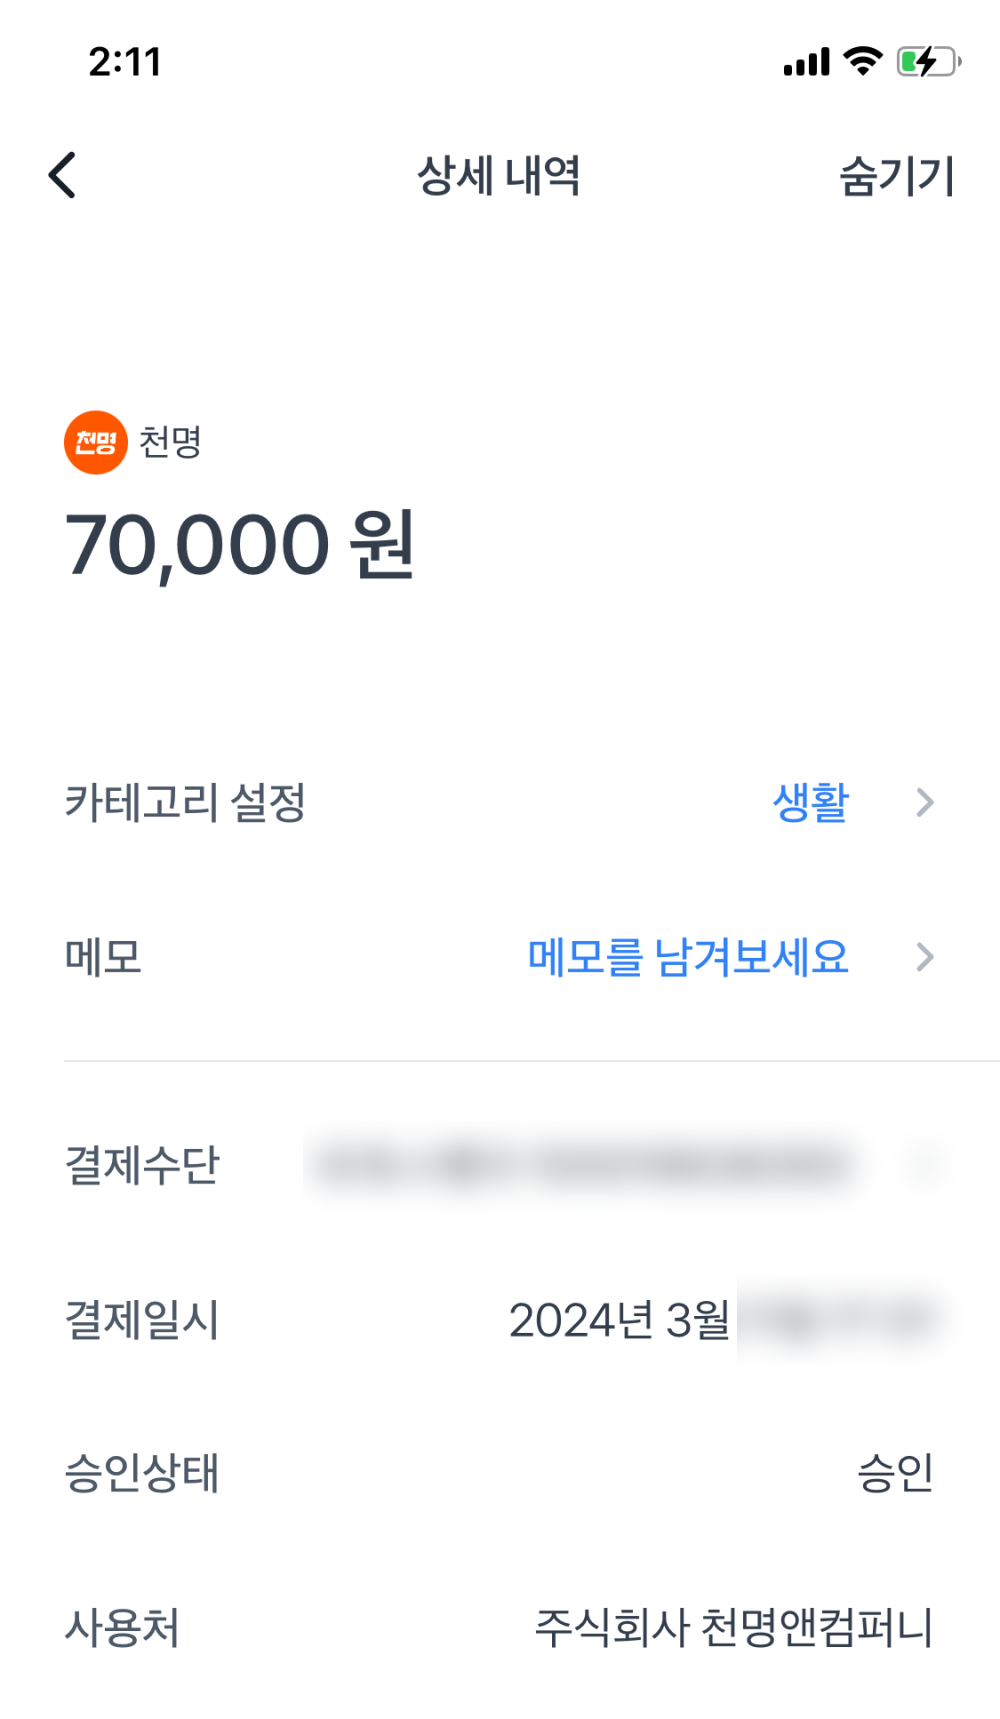Tap the back arrow icon

[62, 176]
